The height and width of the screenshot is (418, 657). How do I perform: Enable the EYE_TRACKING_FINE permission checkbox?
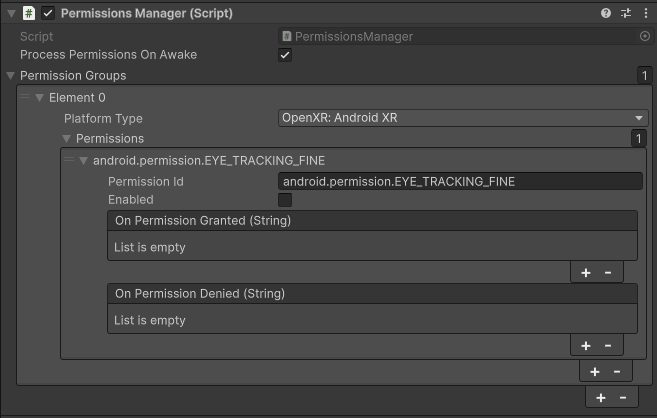(x=285, y=200)
